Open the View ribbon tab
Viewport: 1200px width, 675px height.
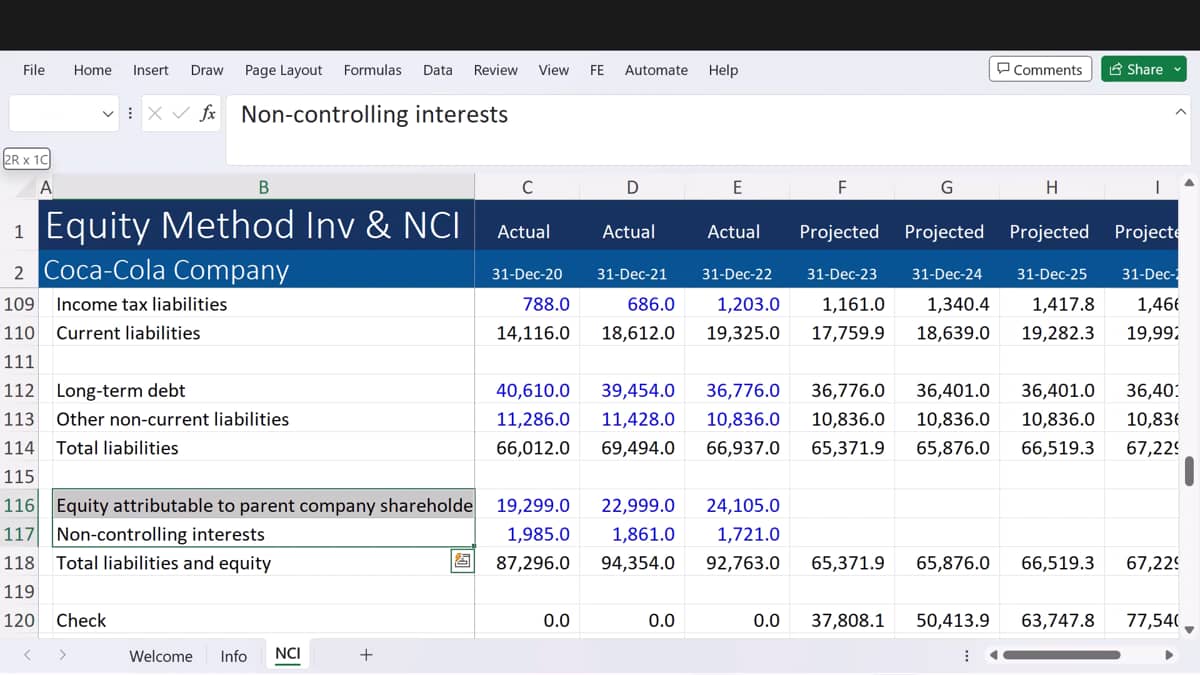click(x=553, y=70)
